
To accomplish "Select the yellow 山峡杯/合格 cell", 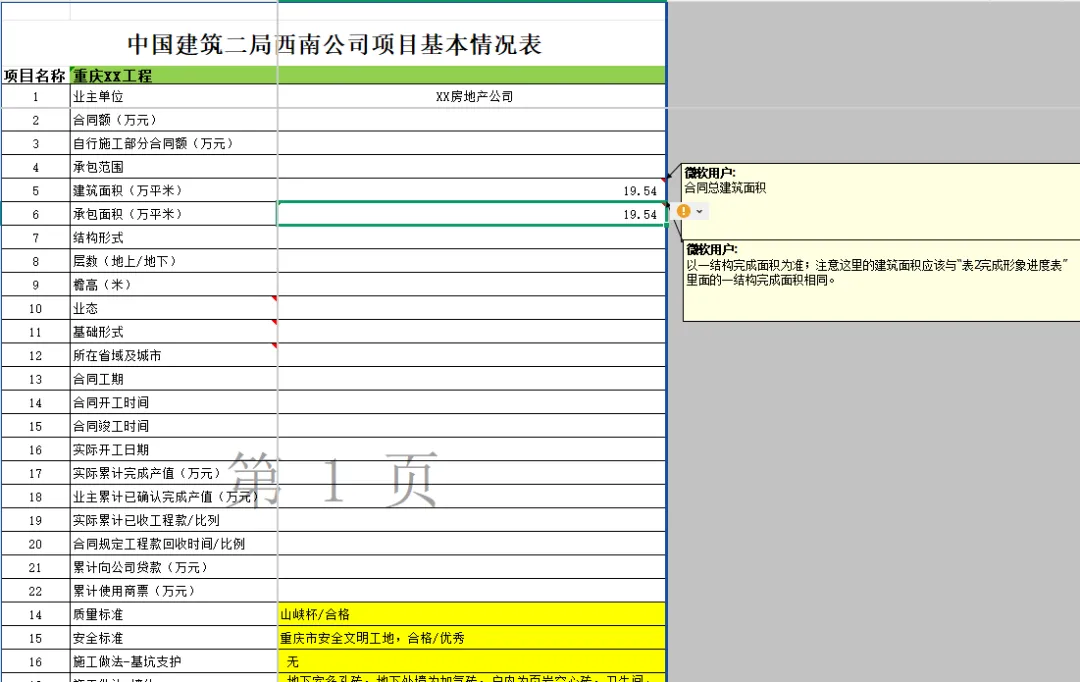I will coord(472,614).
